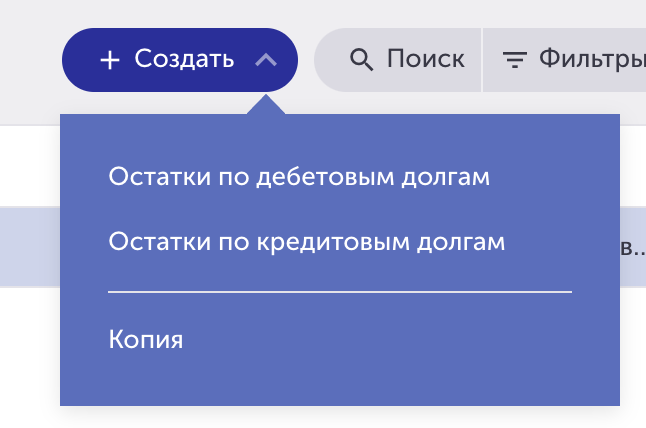This screenshot has height=428, width=646.
Task: Click the triangular pointer atop the dropdown panel
Action: 266,105
